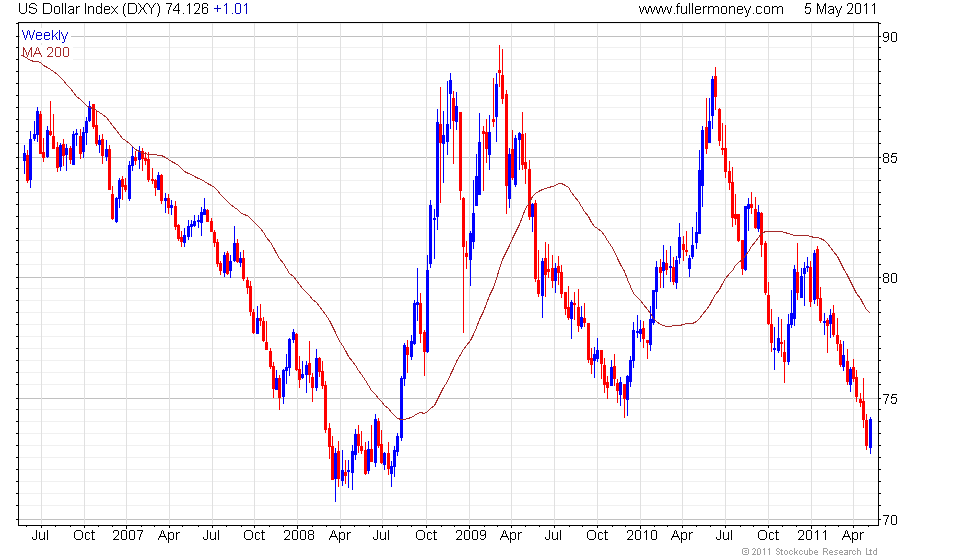The height and width of the screenshot is (560, 960).
Task: Click the Weekly legend label
Action: (45, 35)
